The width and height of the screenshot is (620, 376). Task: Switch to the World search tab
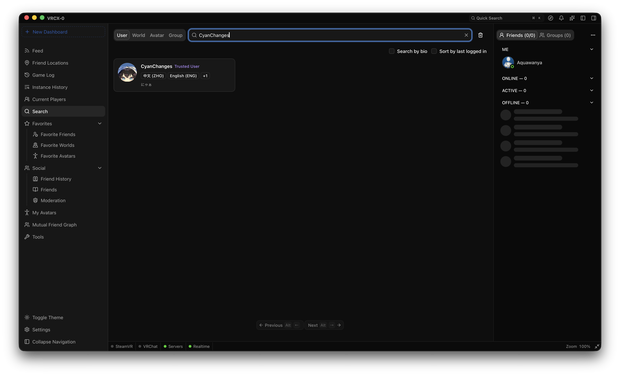[x=138, y=35]
